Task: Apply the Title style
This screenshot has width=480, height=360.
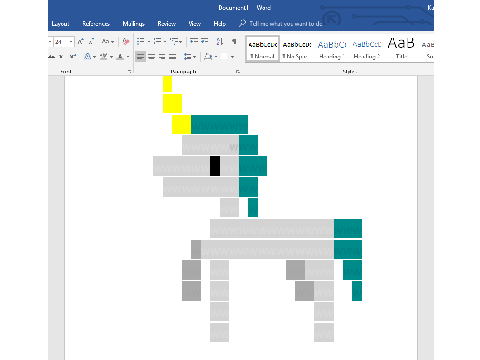Action: click(x=401, y=49)
